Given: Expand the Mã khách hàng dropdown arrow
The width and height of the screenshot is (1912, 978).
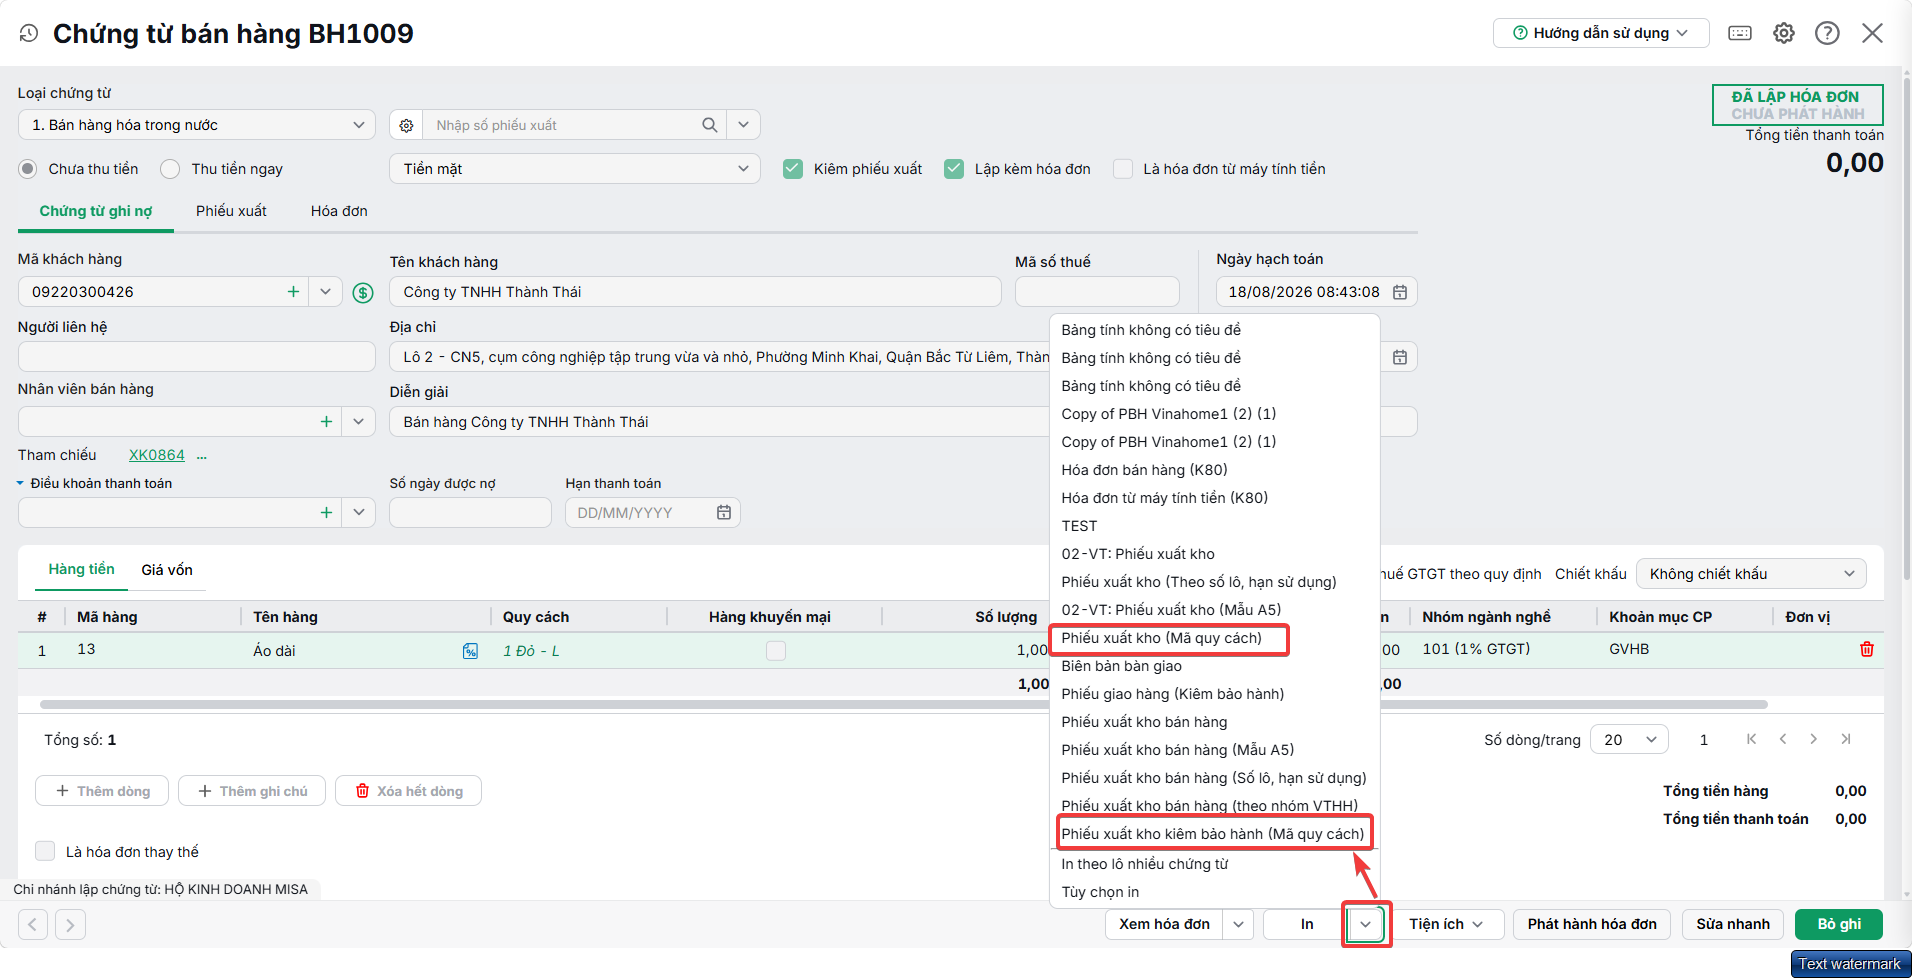Looking at the screenshot, I should coord(325,292).
